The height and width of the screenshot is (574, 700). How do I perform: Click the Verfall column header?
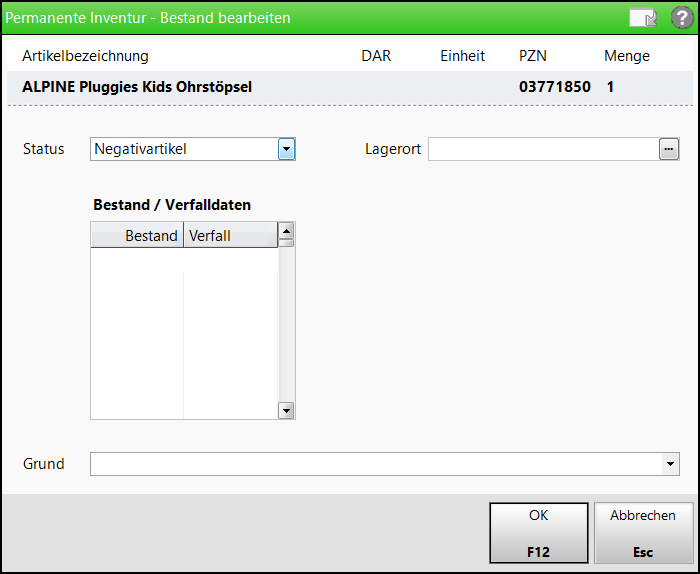[x=230, y=235]
